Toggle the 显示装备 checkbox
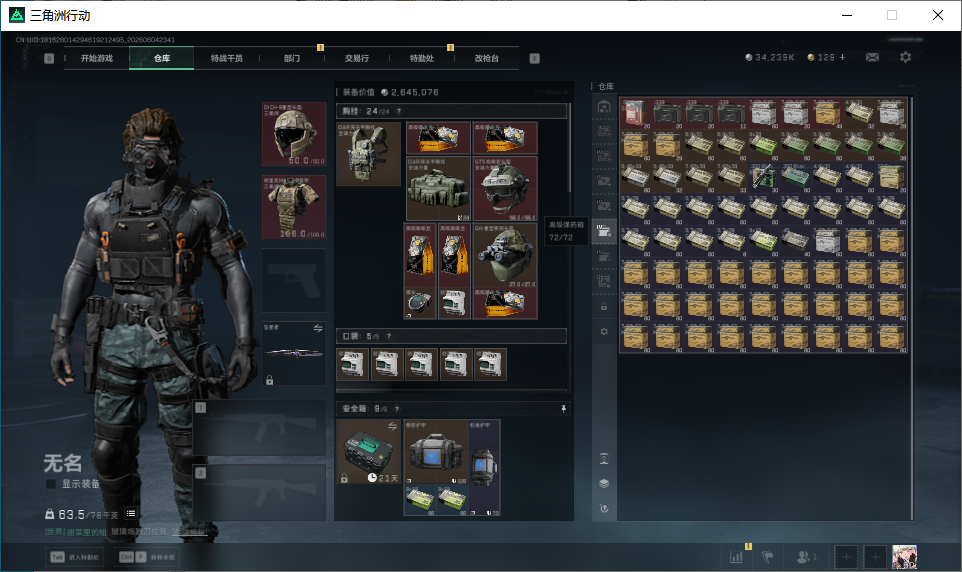 coord(51,484)
